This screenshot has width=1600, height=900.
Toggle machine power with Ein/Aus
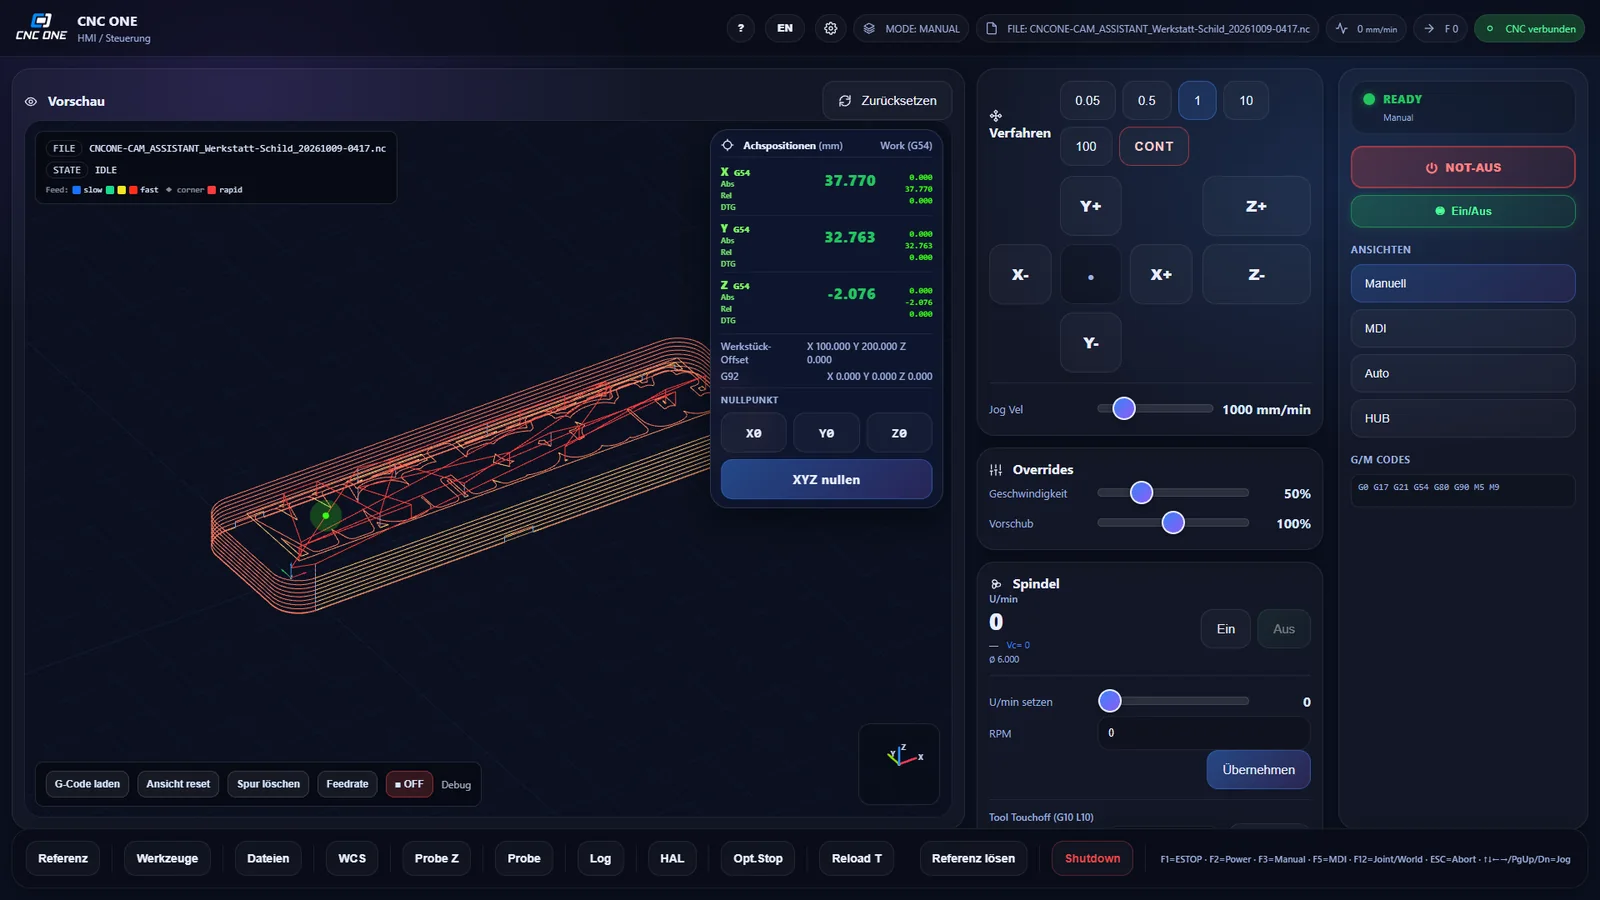click(1463, 211)
